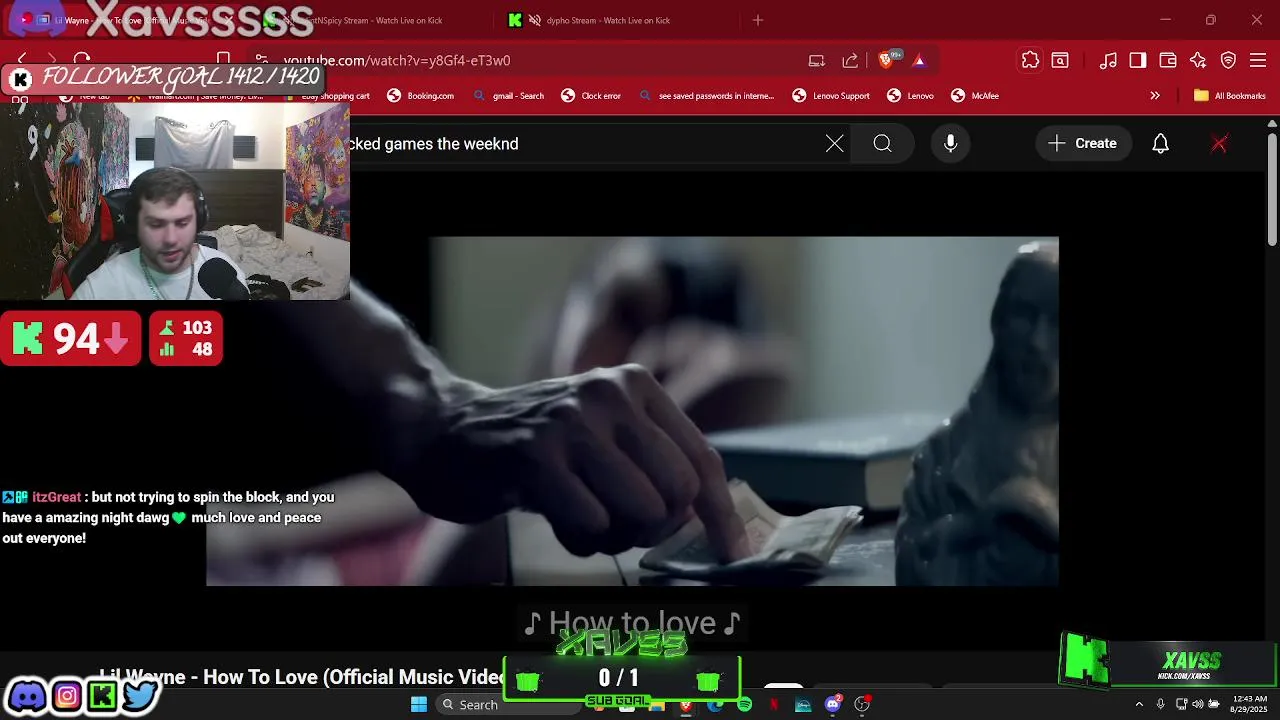Open the Leo AI sparkle icon
This screenshot has width=1280, height=720.
click(1198, 60)
